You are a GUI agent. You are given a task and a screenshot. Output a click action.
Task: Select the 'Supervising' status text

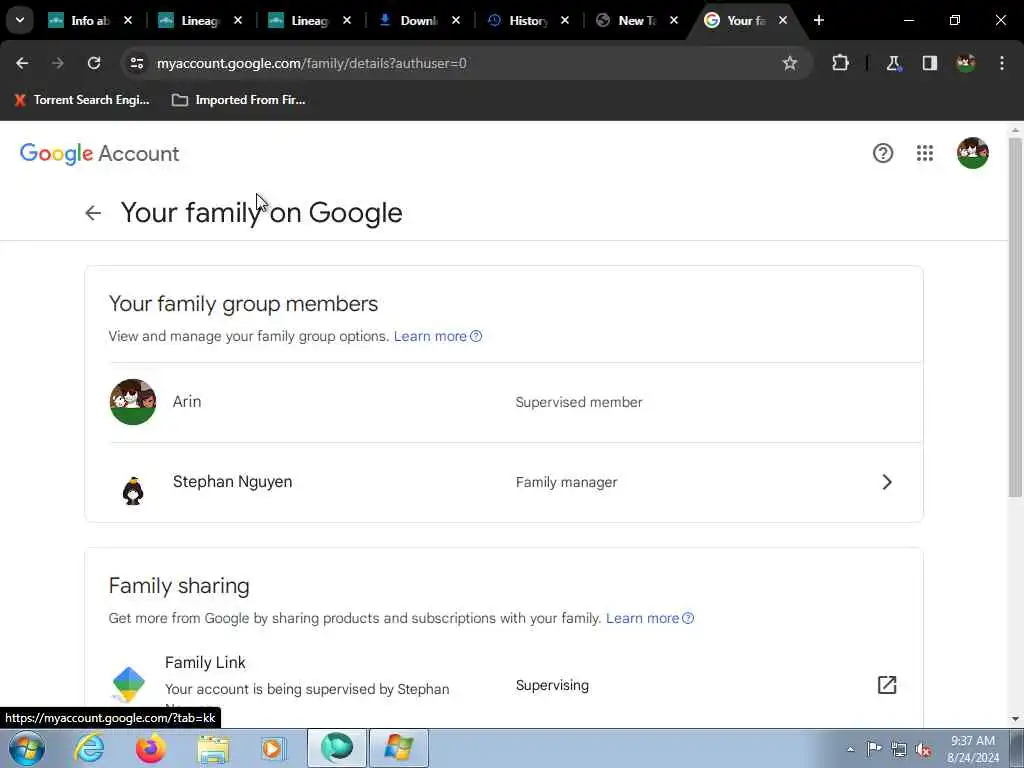(x=552, y=686)
